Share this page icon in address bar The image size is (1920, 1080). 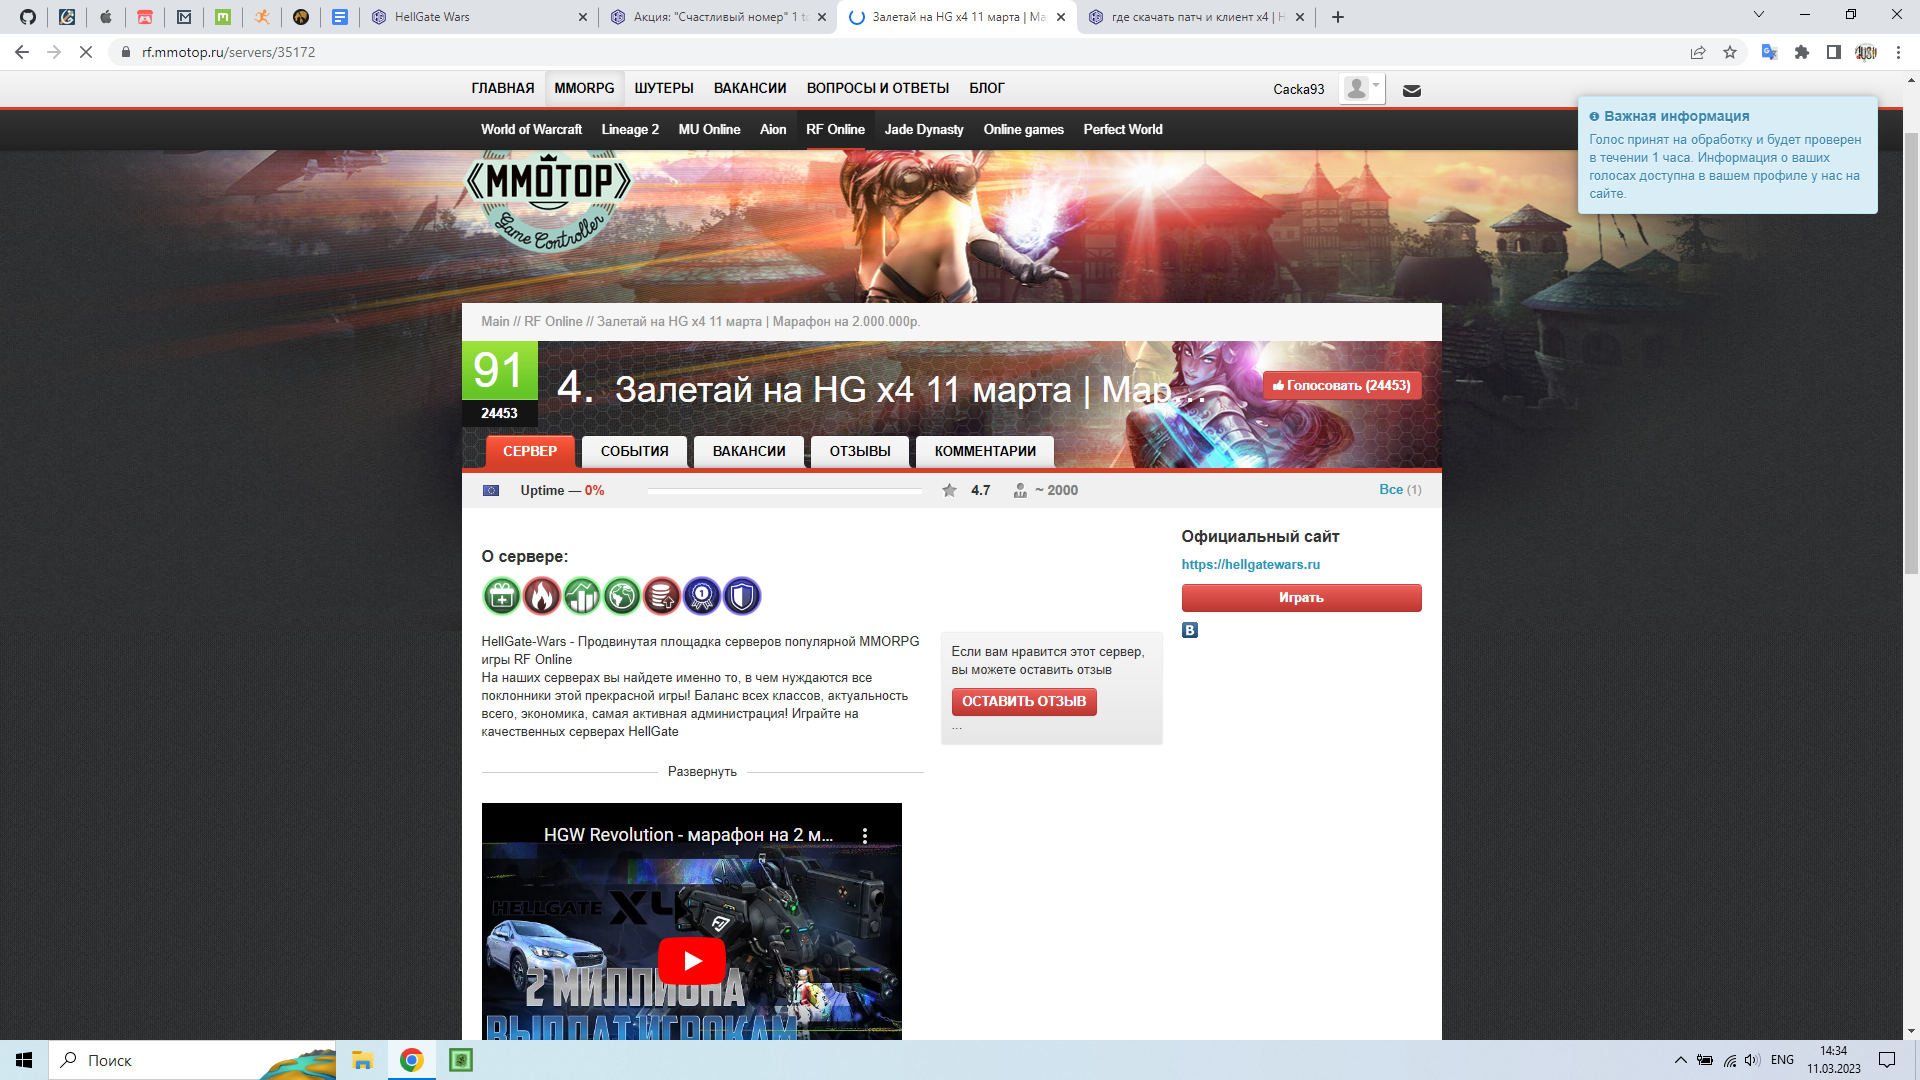click(x=1698, y=52)
